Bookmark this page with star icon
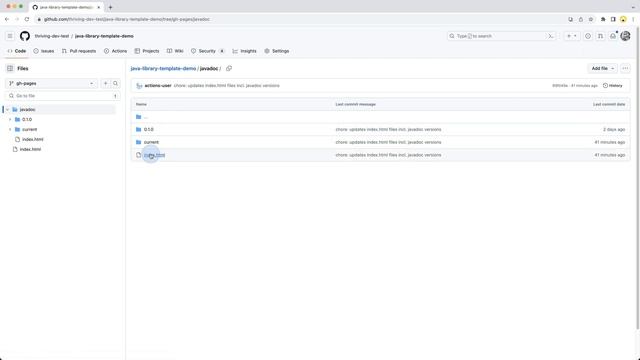This screenshot has width=640, height=360. click(x=591, y=19)
